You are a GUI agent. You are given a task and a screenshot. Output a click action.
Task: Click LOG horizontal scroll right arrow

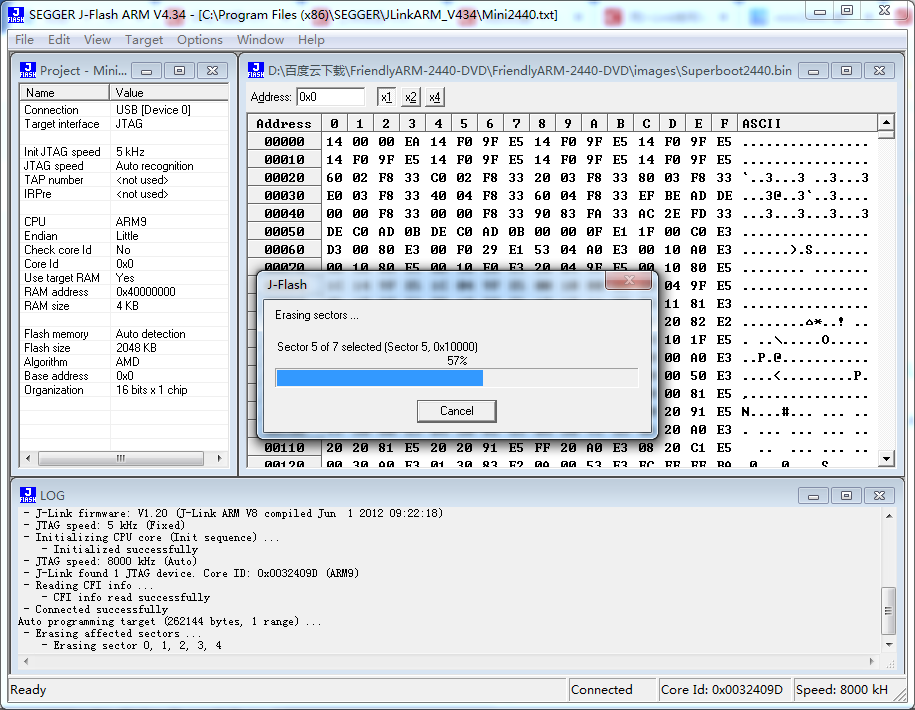(872, 662)
